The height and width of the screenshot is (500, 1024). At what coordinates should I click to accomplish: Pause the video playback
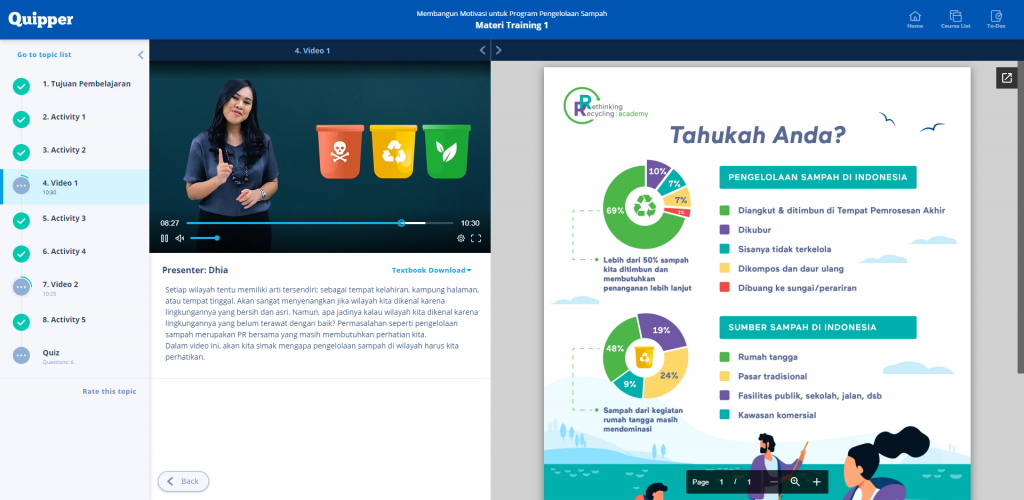pyautogui.click(x=165, y=238)
